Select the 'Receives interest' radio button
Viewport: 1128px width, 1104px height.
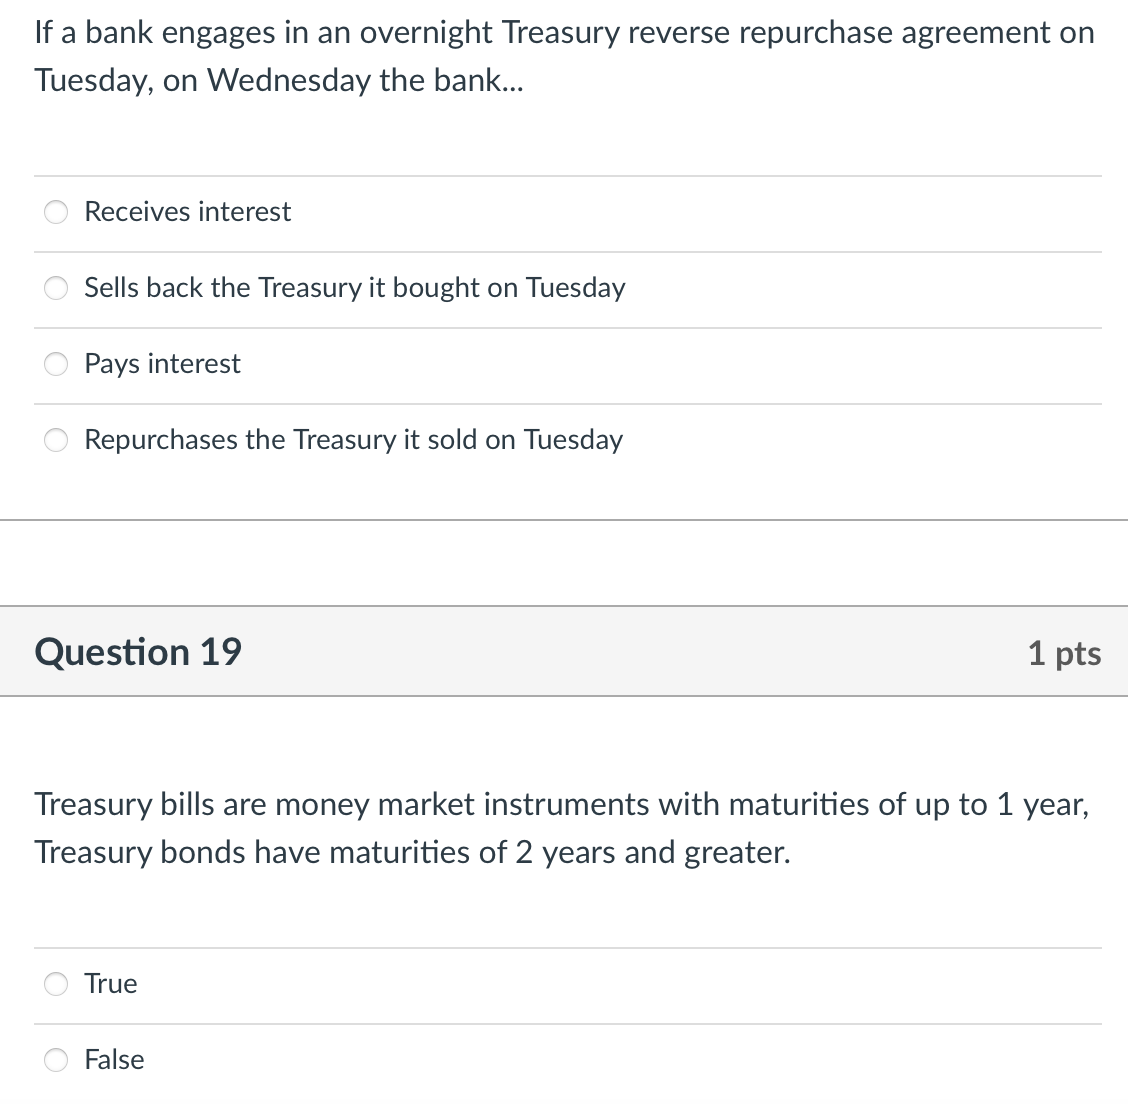tap(56, 212)
